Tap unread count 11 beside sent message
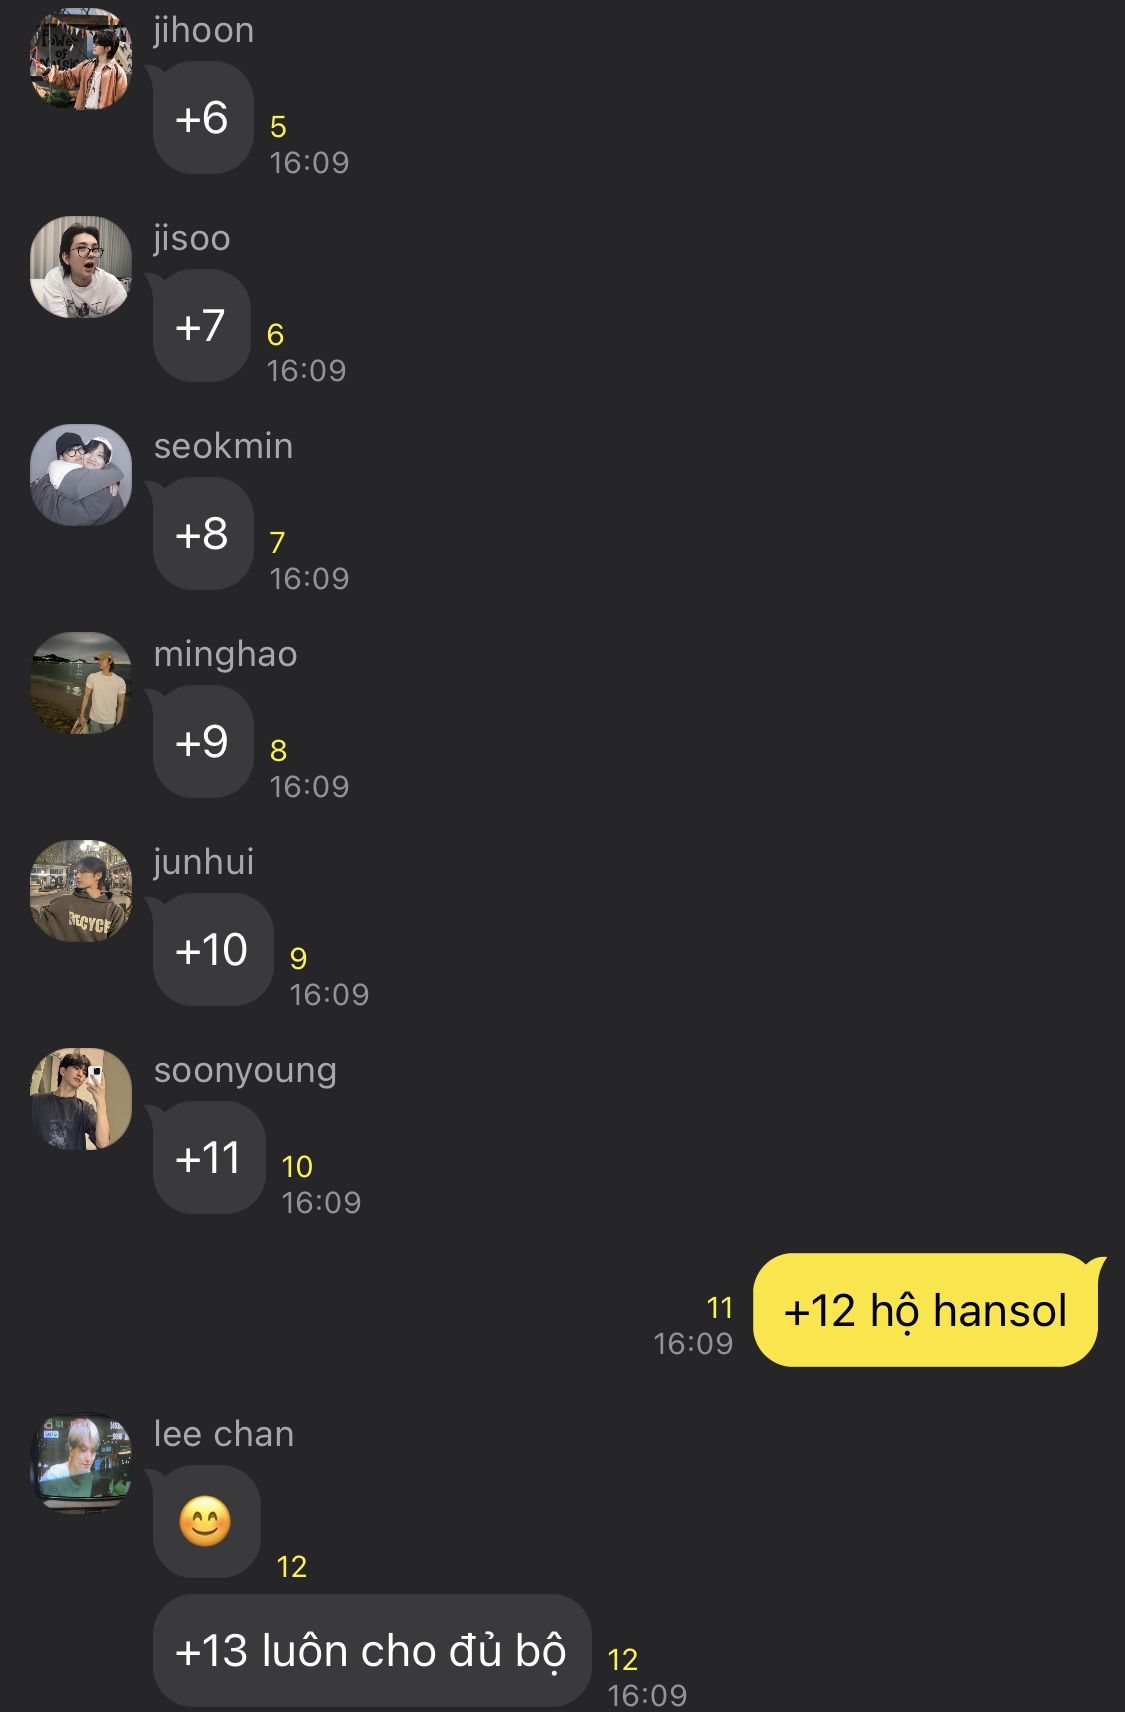The width and height of the screenshot is (1125, 1712). 720,1308
